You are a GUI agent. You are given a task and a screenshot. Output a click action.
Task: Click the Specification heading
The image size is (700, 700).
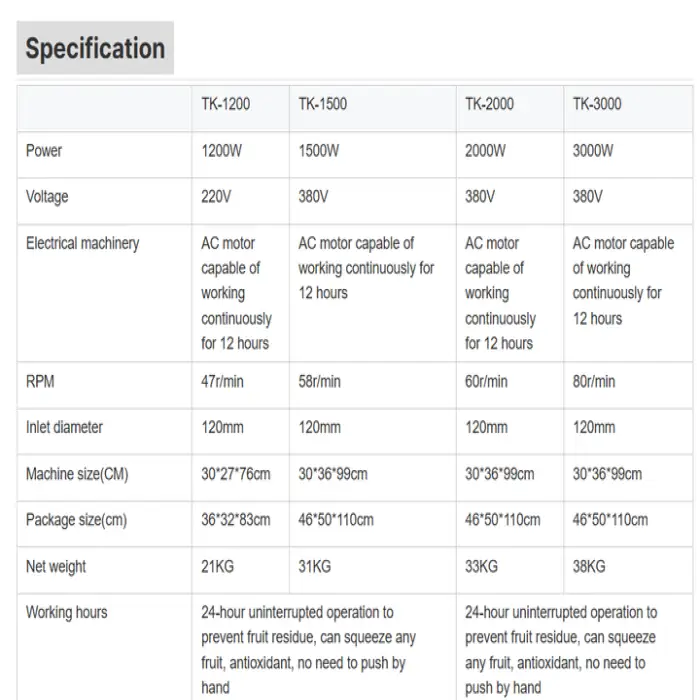pyautogui.click(x=95, y=49)
